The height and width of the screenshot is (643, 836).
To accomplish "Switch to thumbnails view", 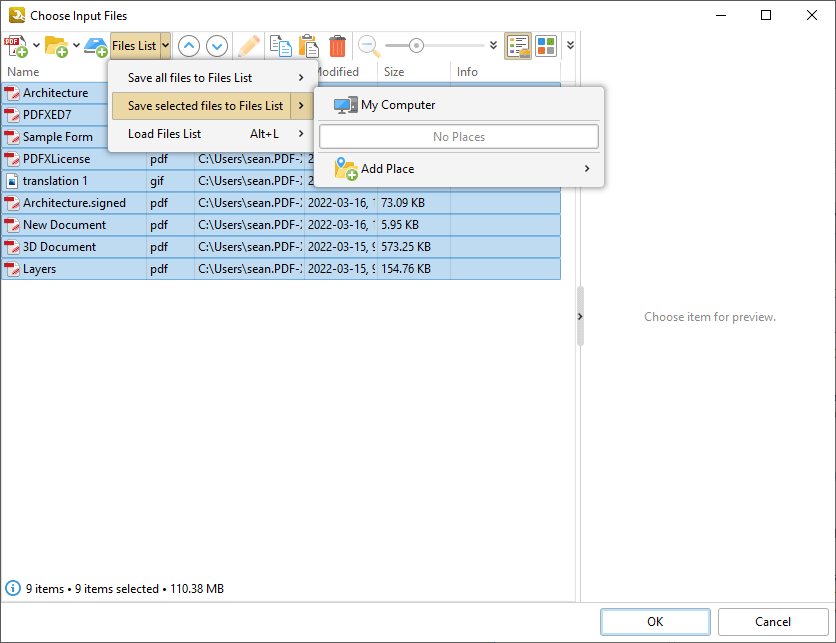I will 546,46.
